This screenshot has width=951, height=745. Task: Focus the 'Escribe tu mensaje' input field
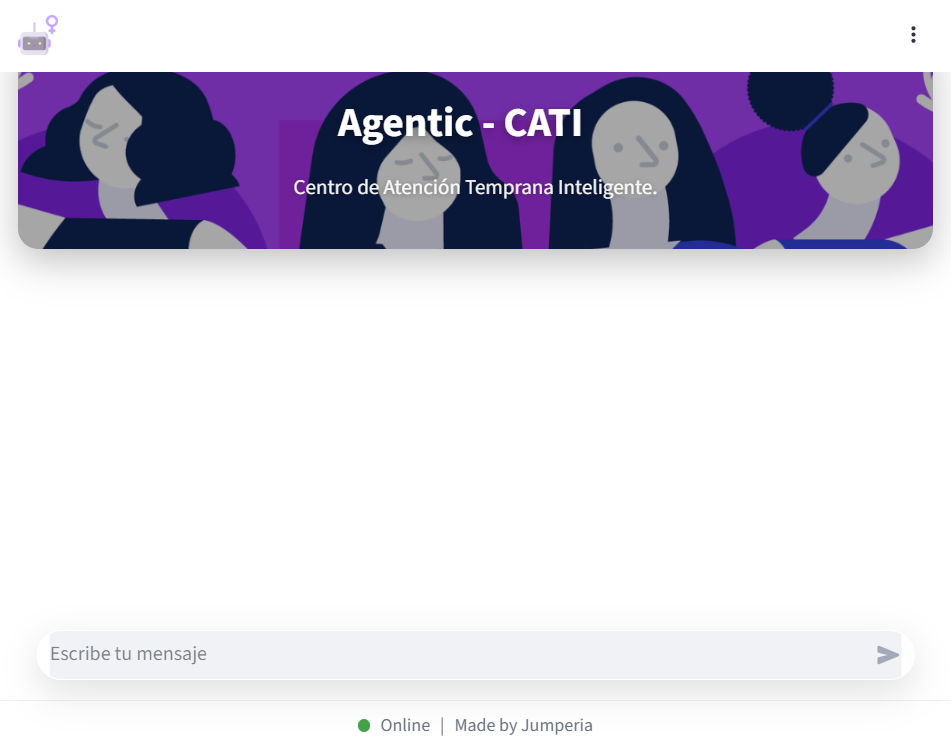coord(461,654)
